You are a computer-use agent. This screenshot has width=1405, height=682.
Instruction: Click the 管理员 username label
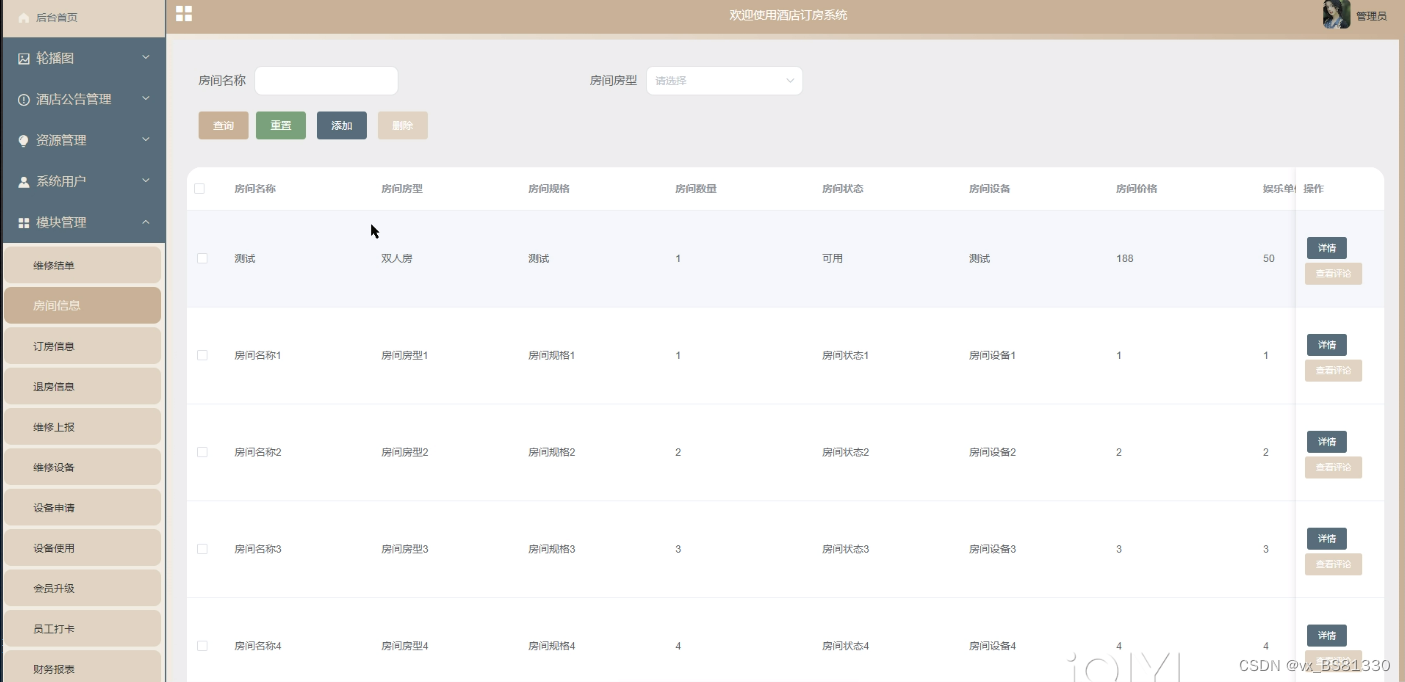pos(1371,16)
